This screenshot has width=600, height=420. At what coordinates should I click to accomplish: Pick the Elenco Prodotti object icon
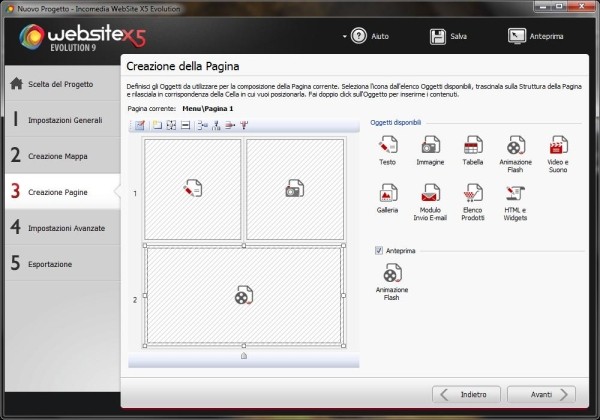tap(473, 192)
